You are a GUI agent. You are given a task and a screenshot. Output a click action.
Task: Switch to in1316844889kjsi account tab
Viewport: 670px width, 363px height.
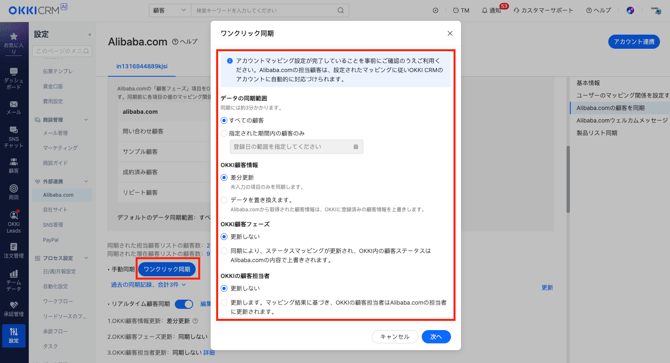142,66
